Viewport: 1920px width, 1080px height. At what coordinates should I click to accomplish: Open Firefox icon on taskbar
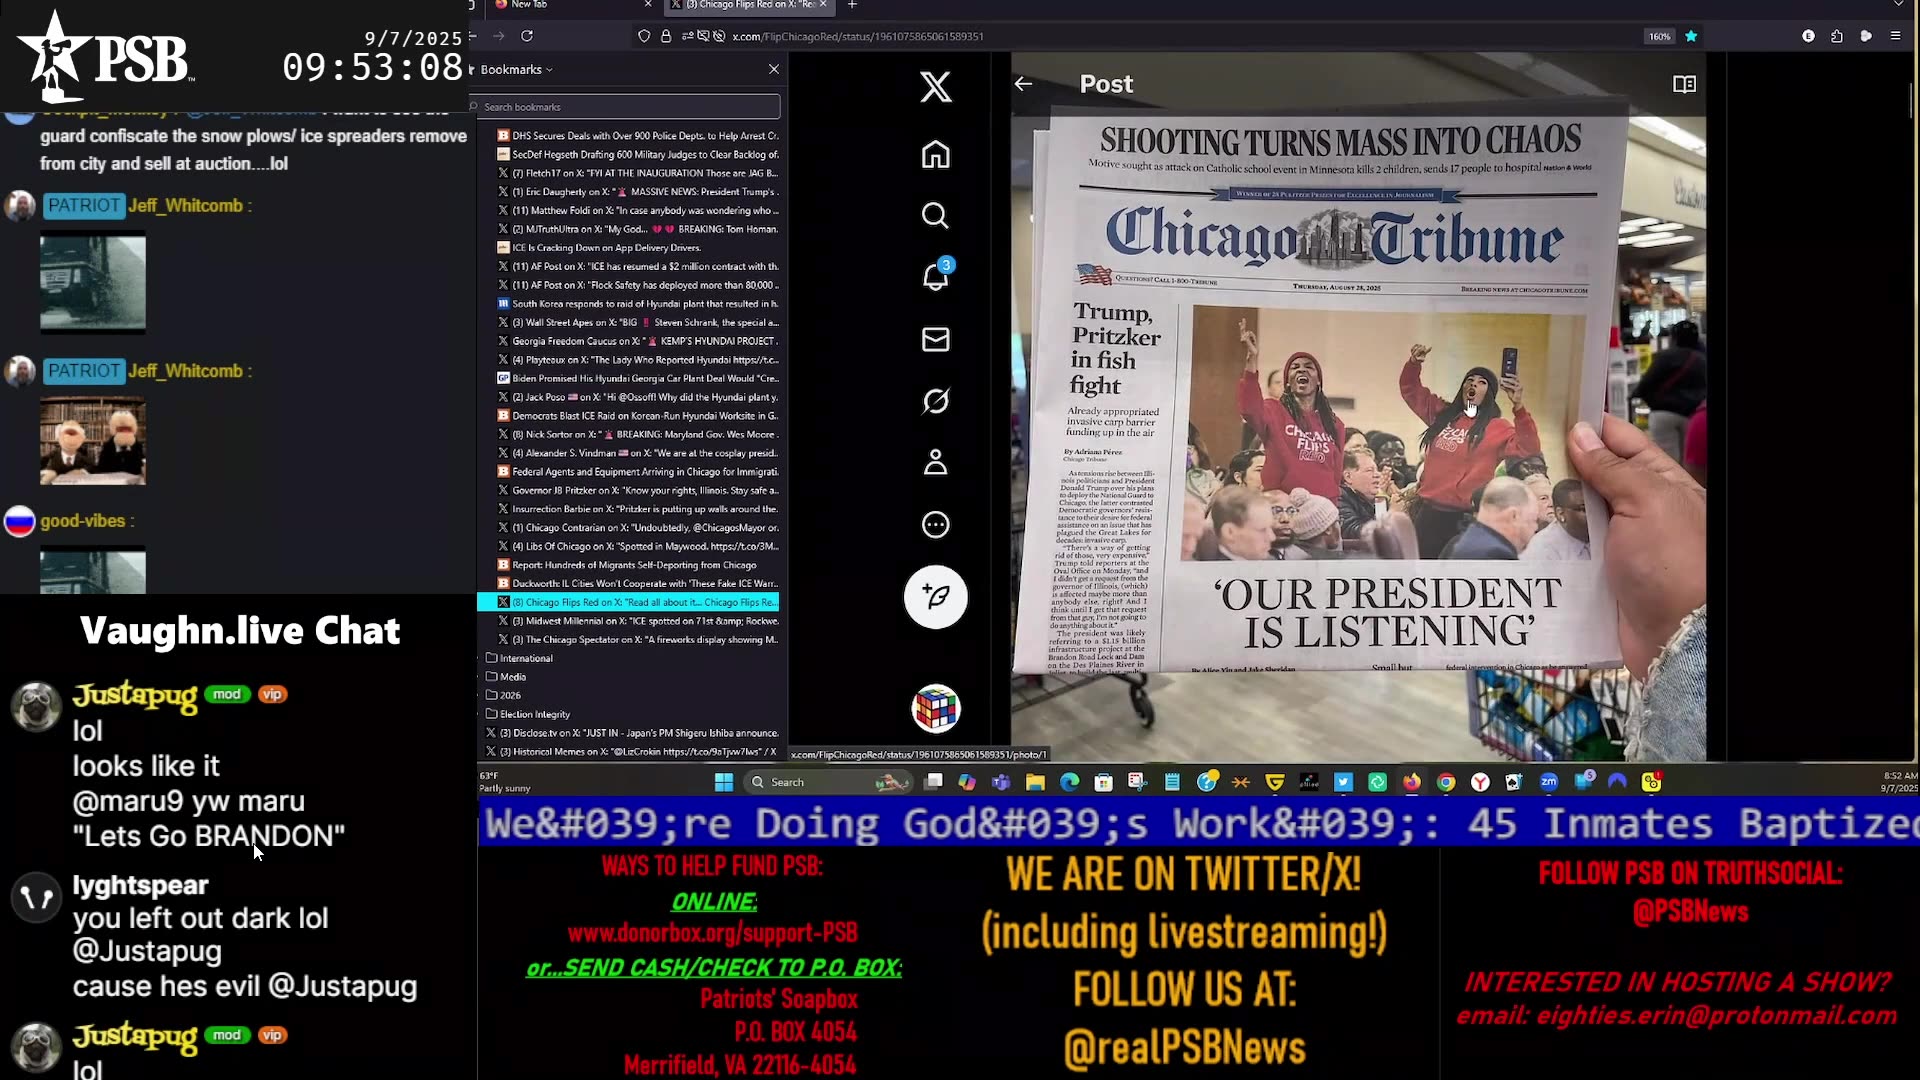pyautogui.click(x=1411, y=782)
